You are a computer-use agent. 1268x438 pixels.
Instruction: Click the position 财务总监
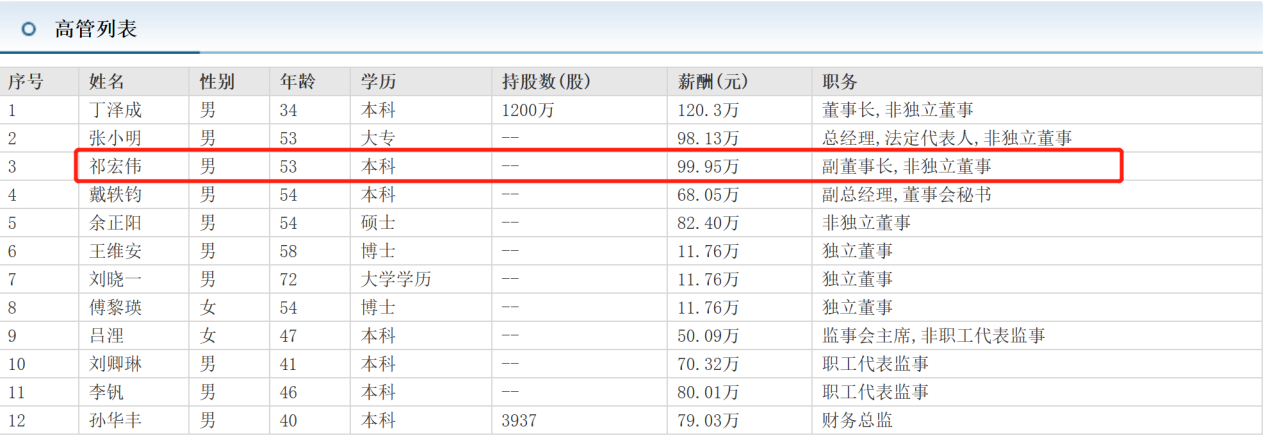pos(856,421)
